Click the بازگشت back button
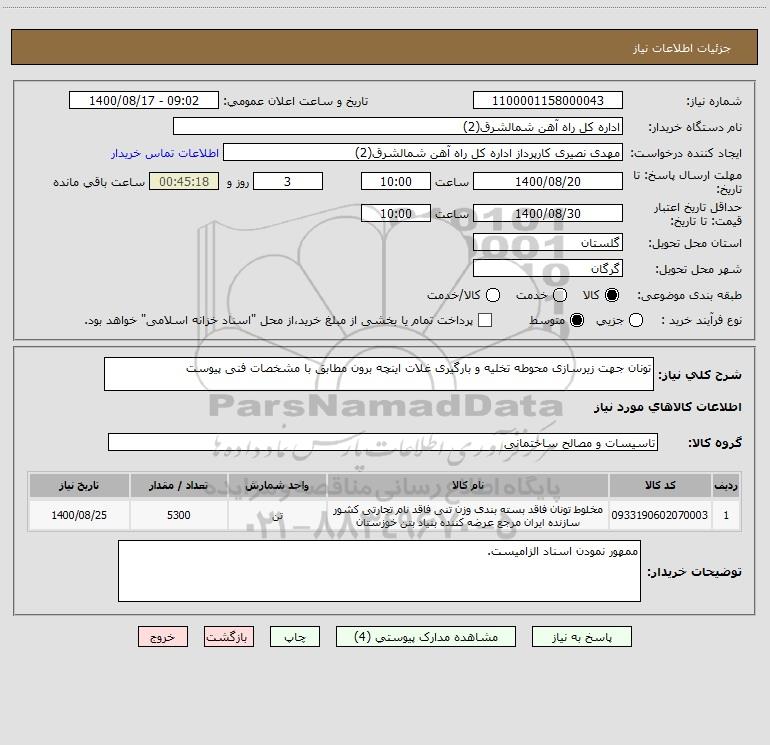The width and height of the screenshot is (770, 745). (x=229, y=637)
